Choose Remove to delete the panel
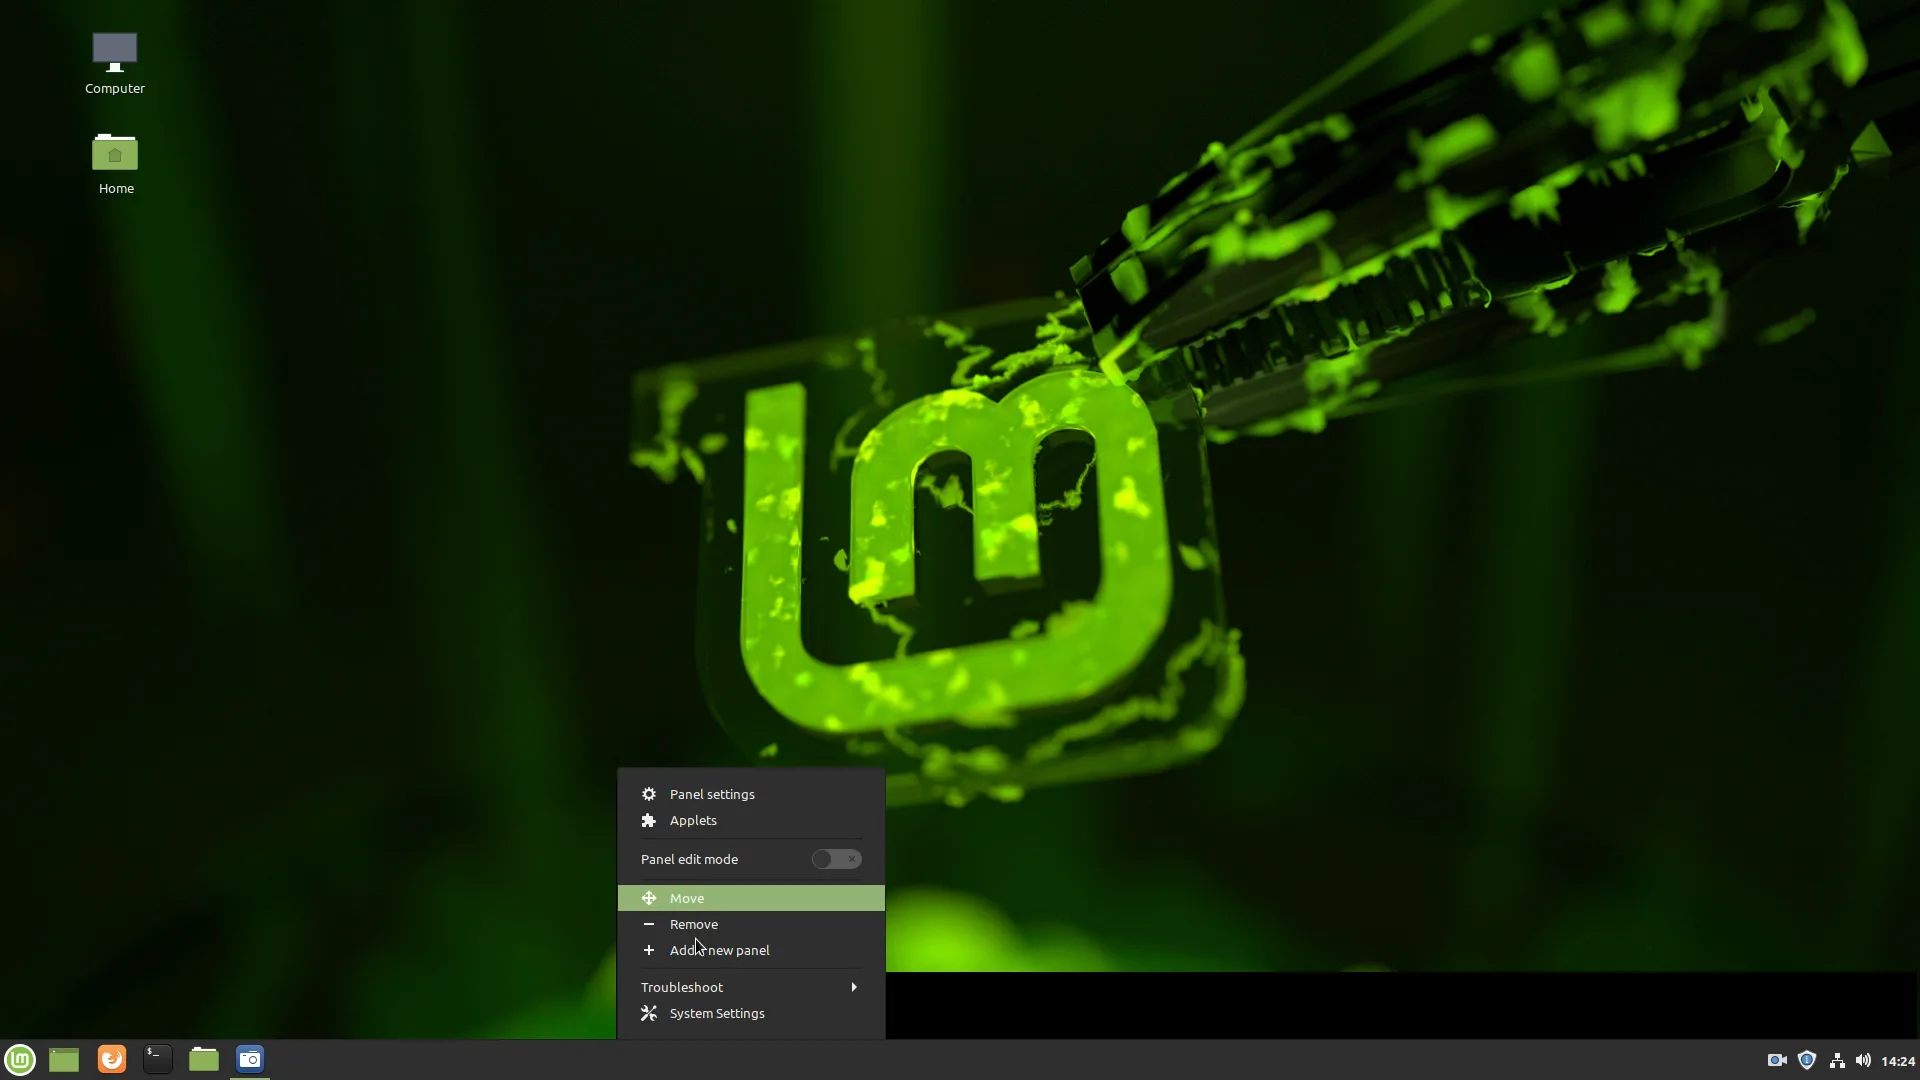The image size is (1920, 1080). (694, 924)
